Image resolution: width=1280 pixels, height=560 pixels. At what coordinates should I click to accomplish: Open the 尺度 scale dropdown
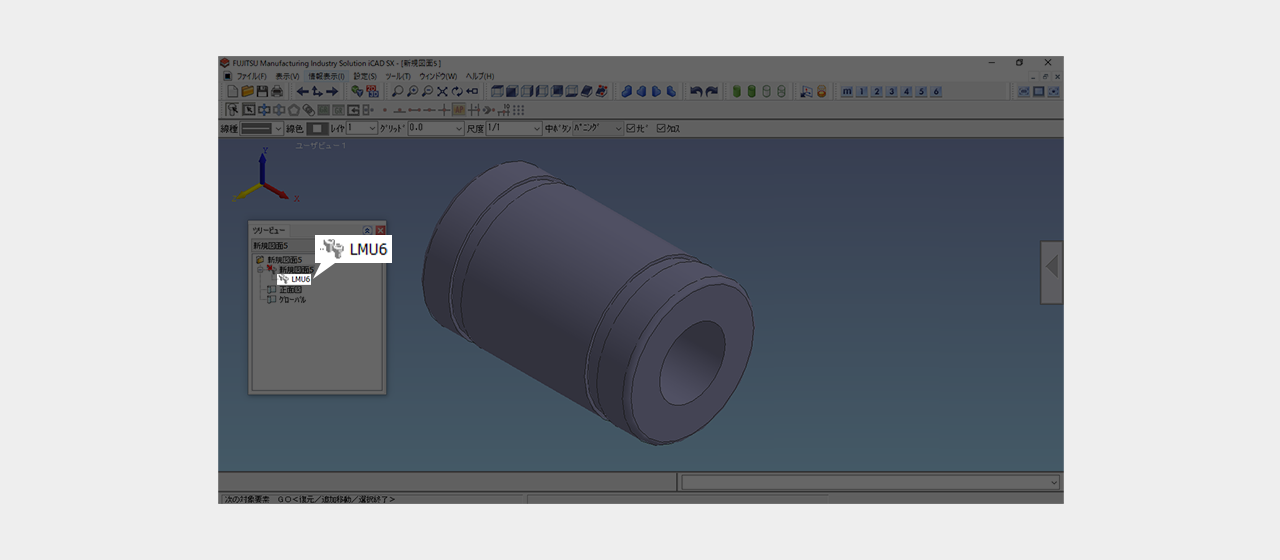(x=536, y=129)
